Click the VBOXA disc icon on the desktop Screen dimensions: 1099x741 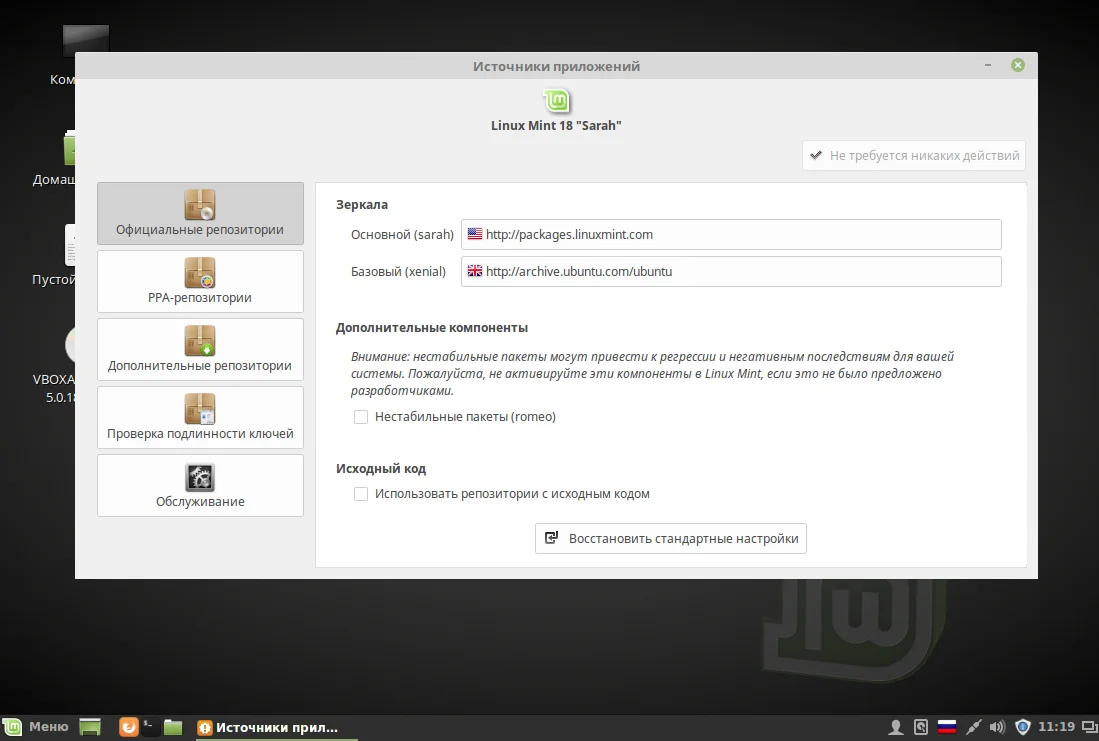71,344
